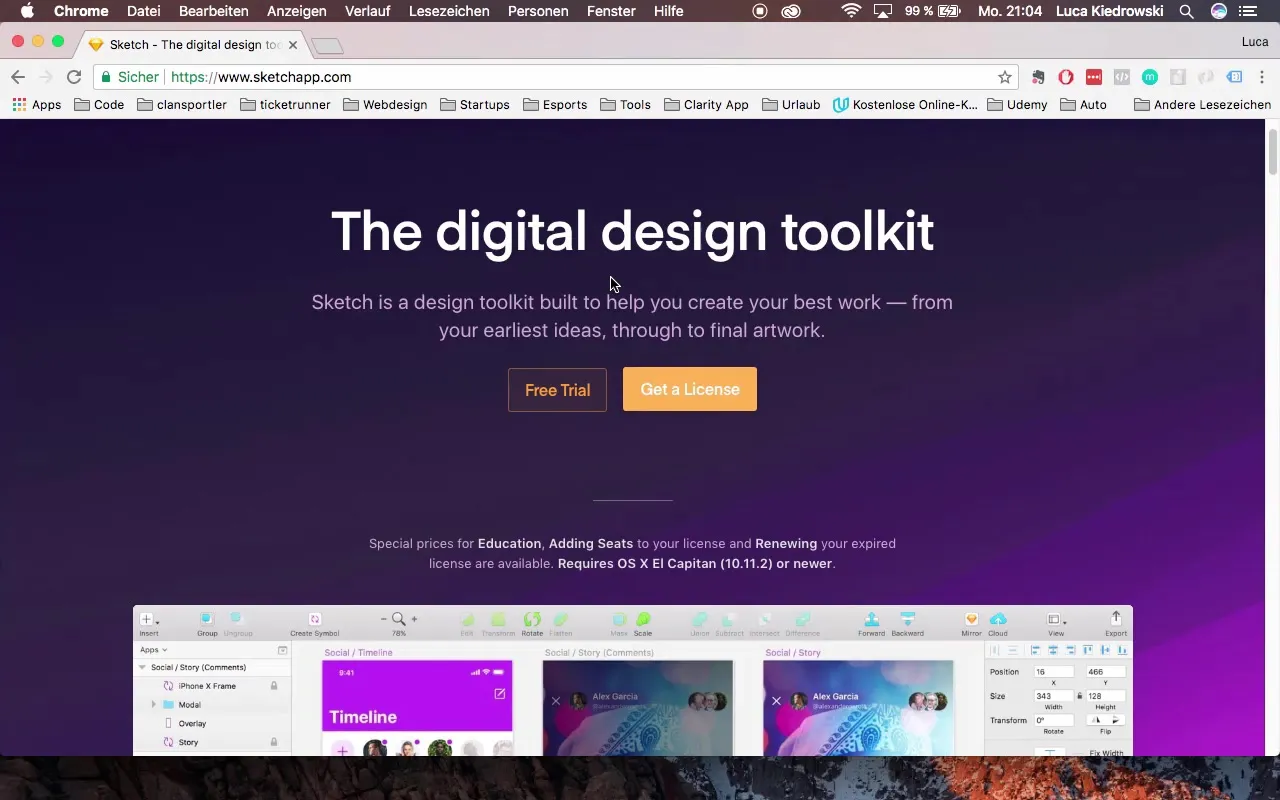Screen dimensions: 1280x800
Task: Open the Chrome three-dot menu
Action: coord(1261,77)
